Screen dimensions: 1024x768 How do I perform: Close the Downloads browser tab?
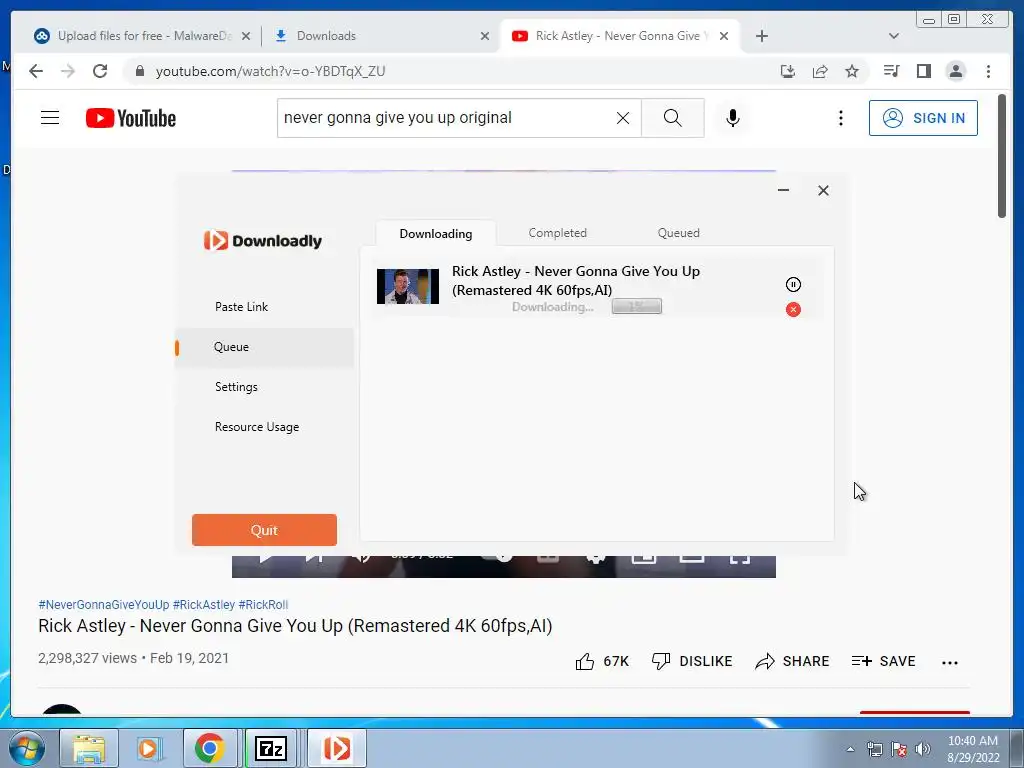click(x=485, y=36)
